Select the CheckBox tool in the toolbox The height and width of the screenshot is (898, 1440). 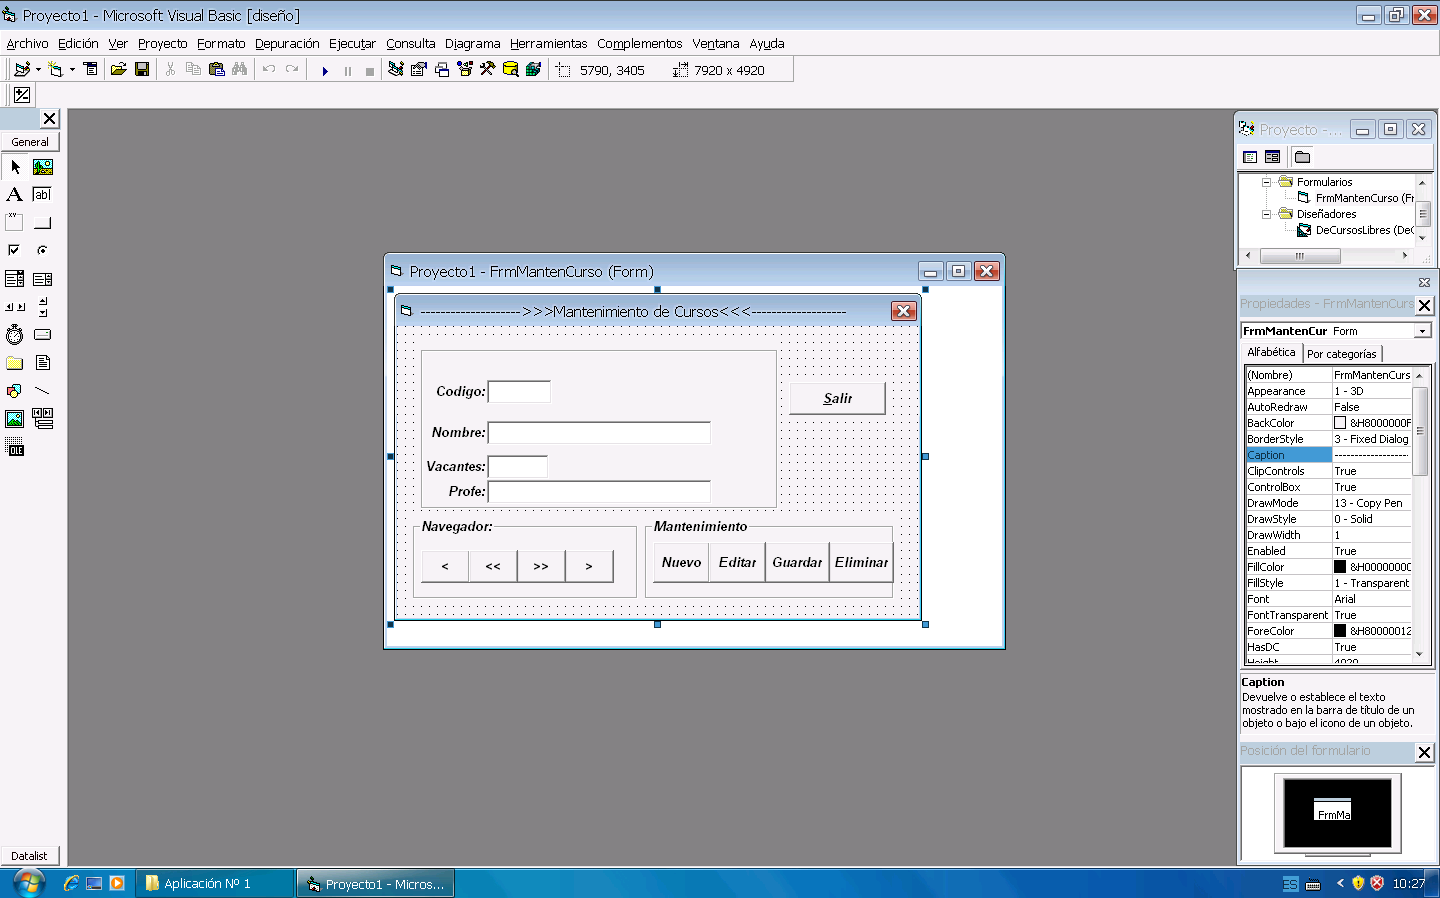point(14,251)
